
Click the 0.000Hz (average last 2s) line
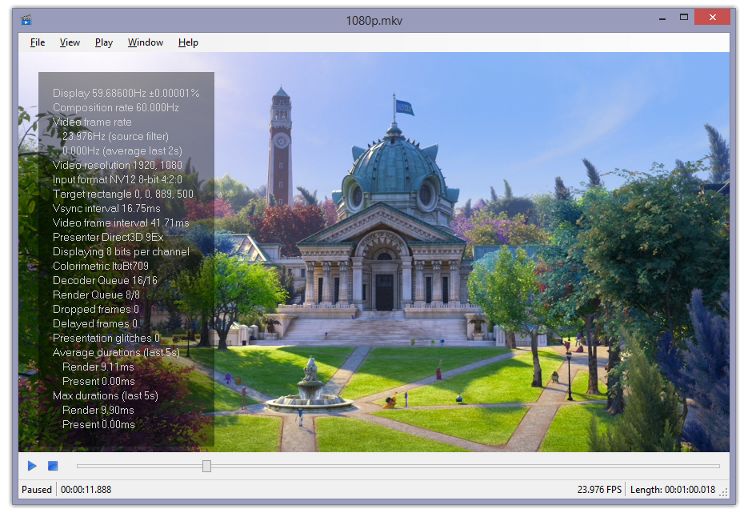(x=122, y=151)
